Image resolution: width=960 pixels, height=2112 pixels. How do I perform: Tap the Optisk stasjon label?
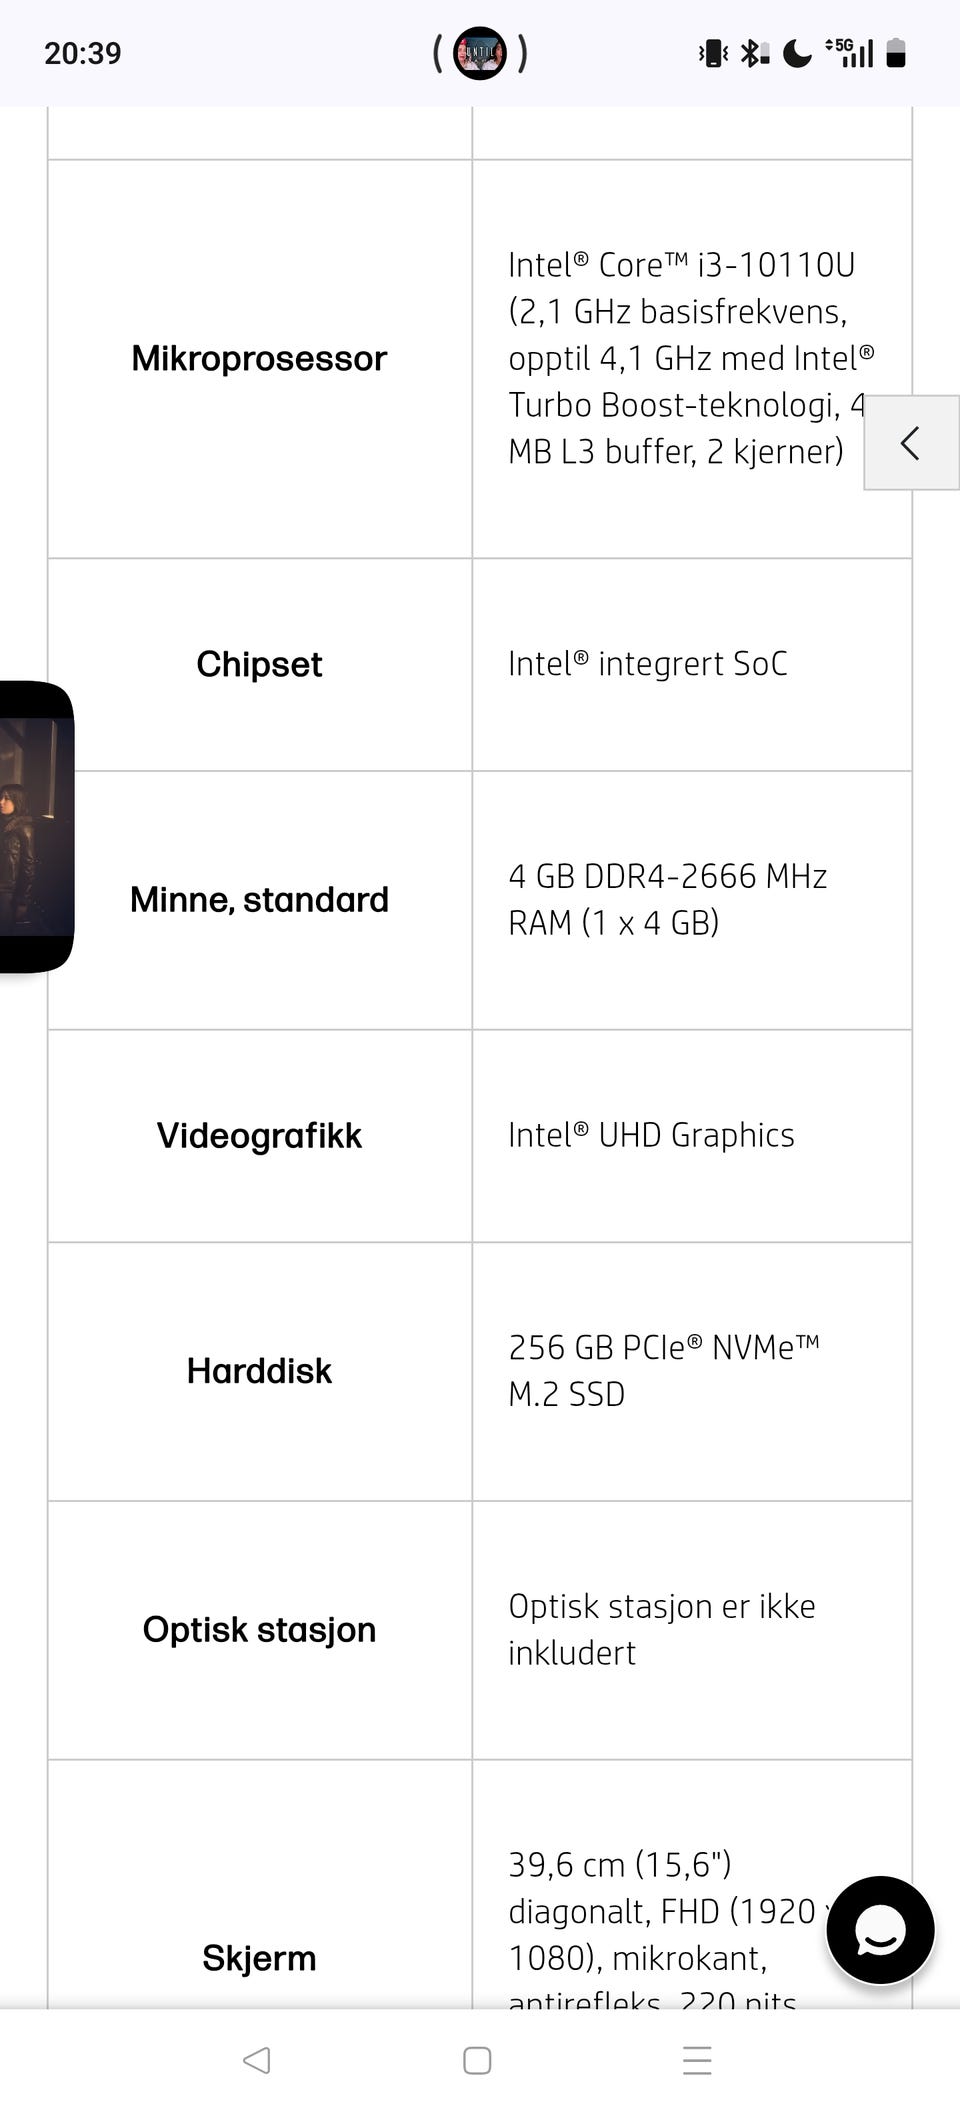tap(259, 1629)
